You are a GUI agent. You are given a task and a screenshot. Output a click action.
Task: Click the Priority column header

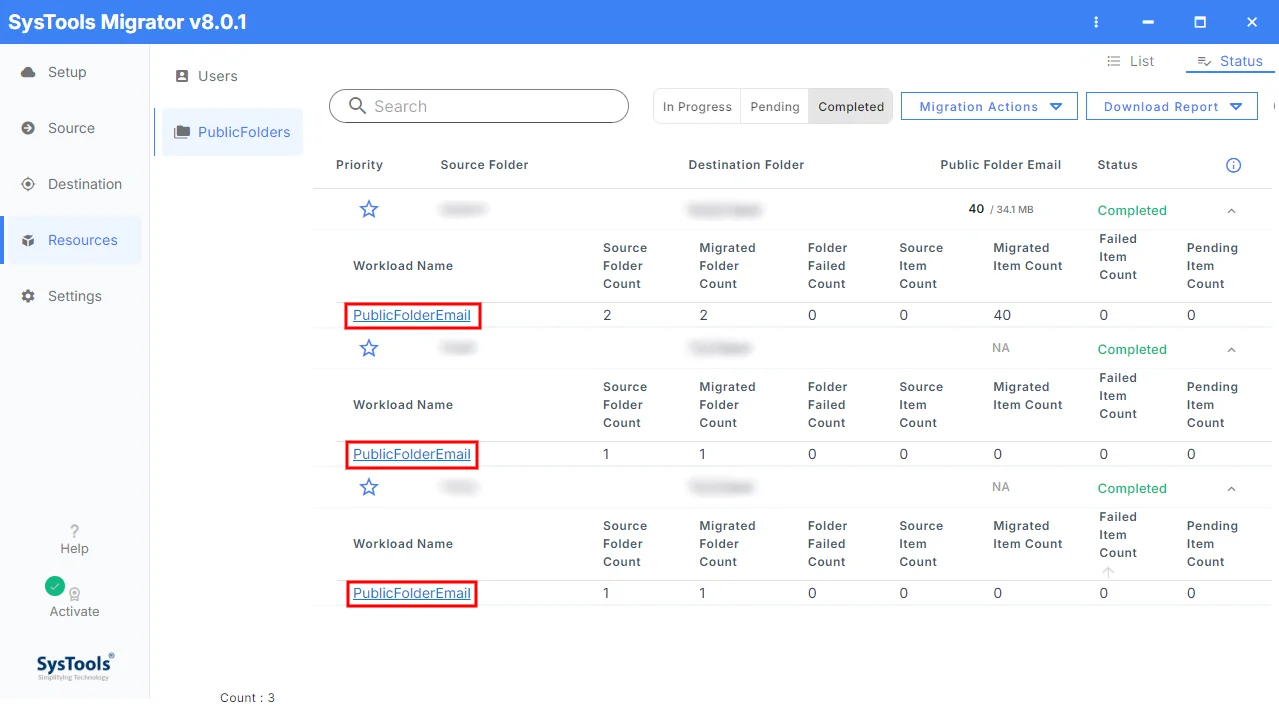coord(359,165)
